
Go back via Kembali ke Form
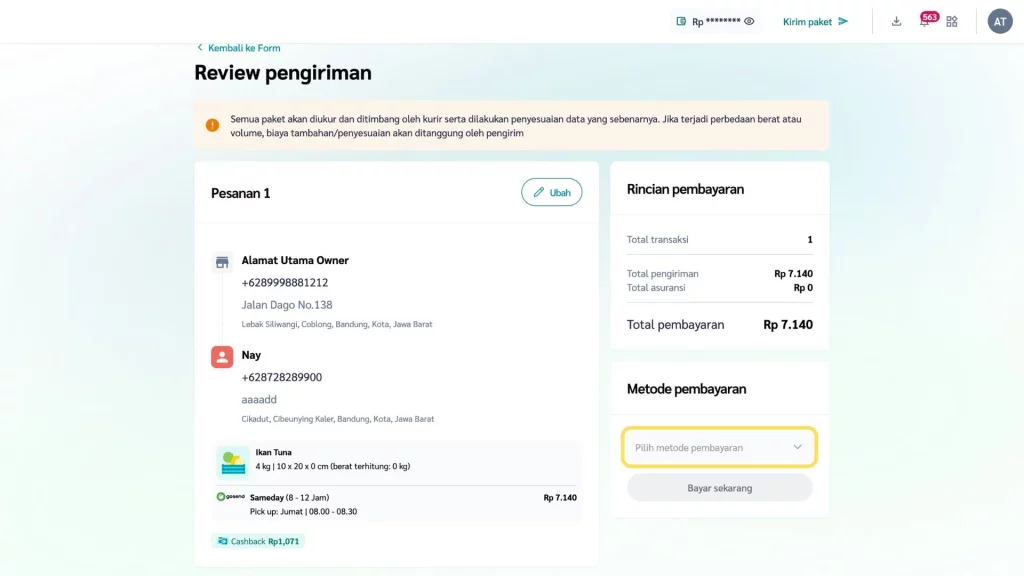tap(238, 48)
